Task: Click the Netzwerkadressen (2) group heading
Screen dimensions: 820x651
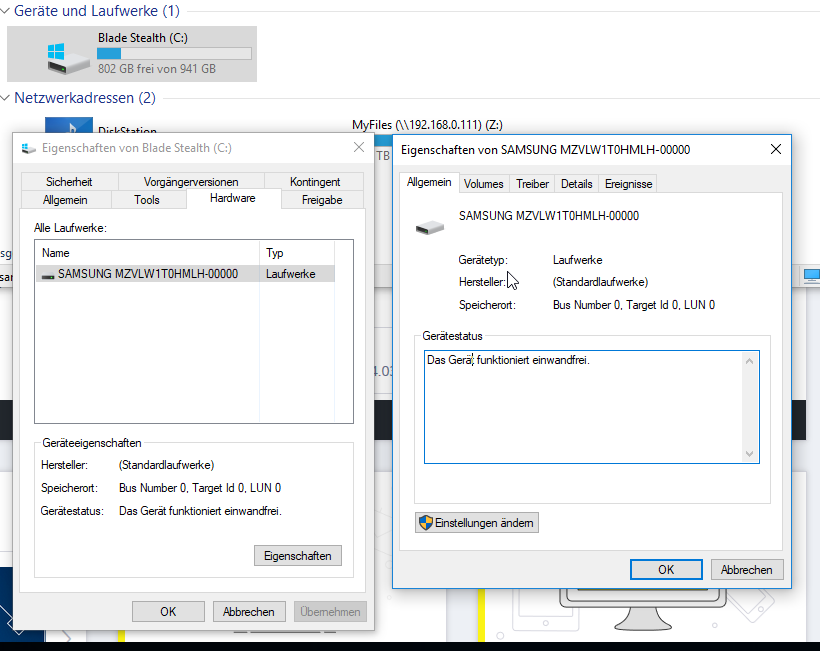Action: click(85, 98)
